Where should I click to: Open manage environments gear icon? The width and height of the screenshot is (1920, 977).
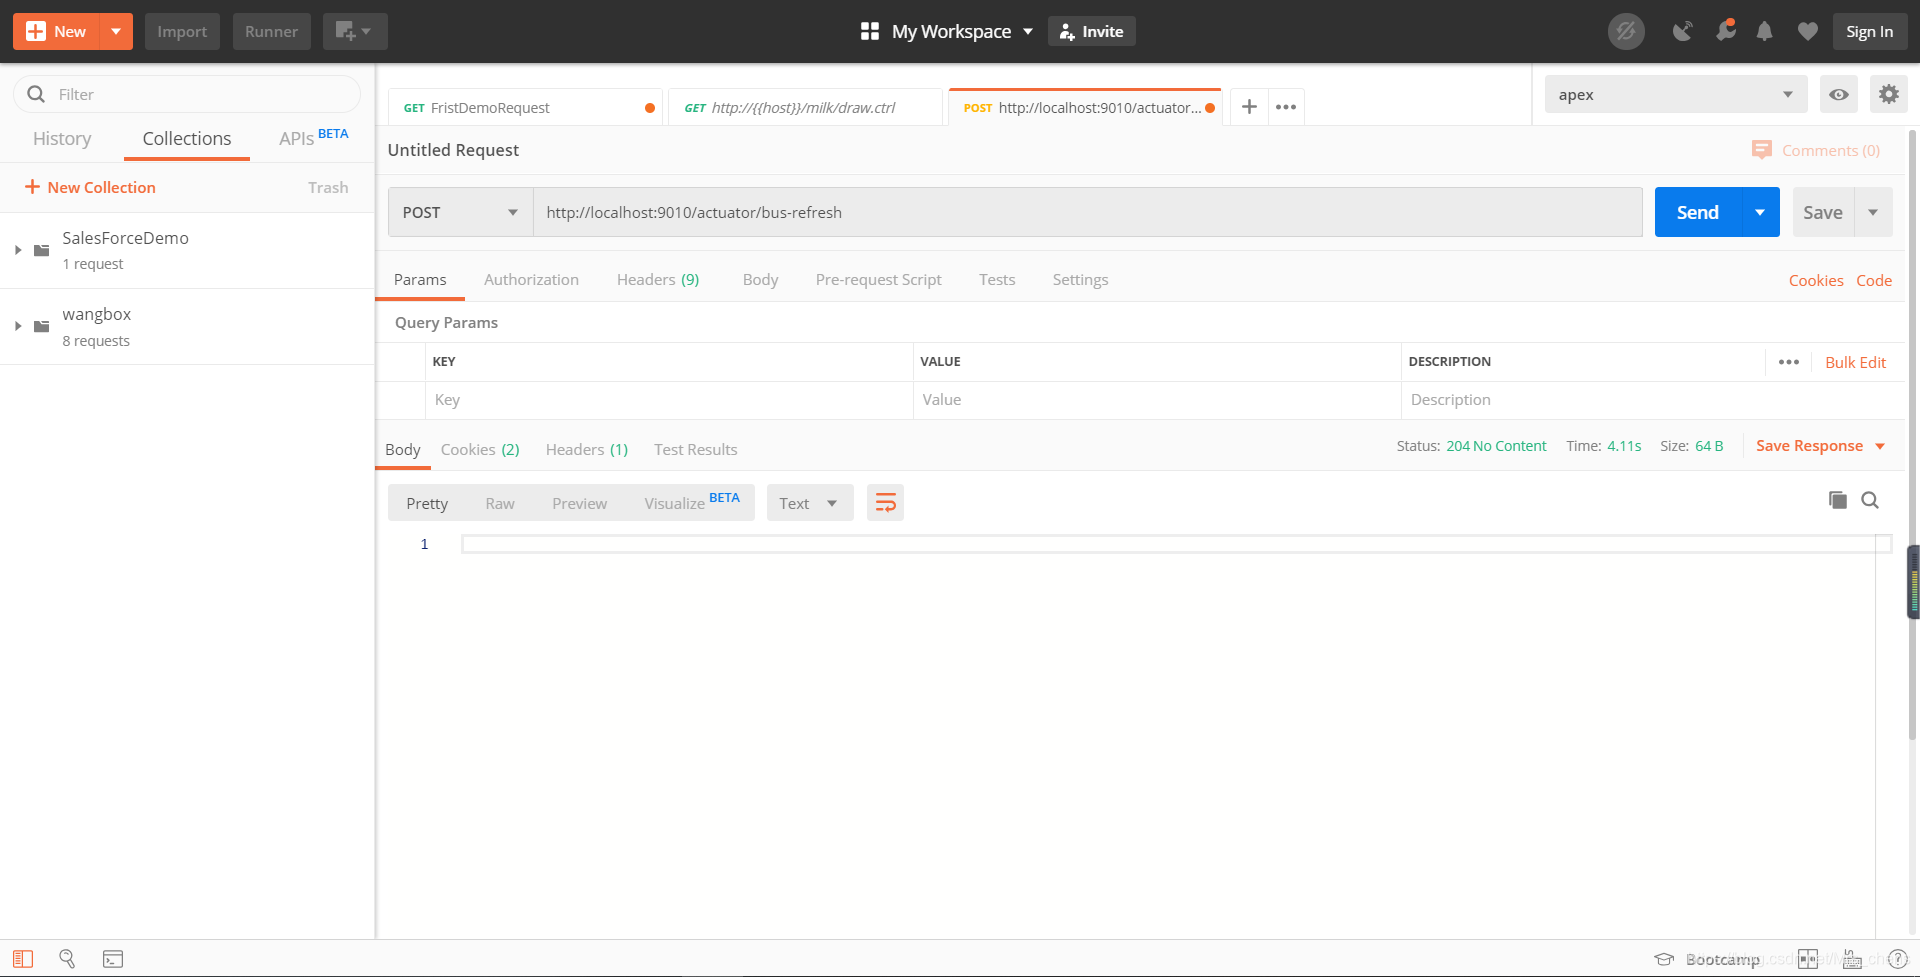click(x=1888, y=95)
